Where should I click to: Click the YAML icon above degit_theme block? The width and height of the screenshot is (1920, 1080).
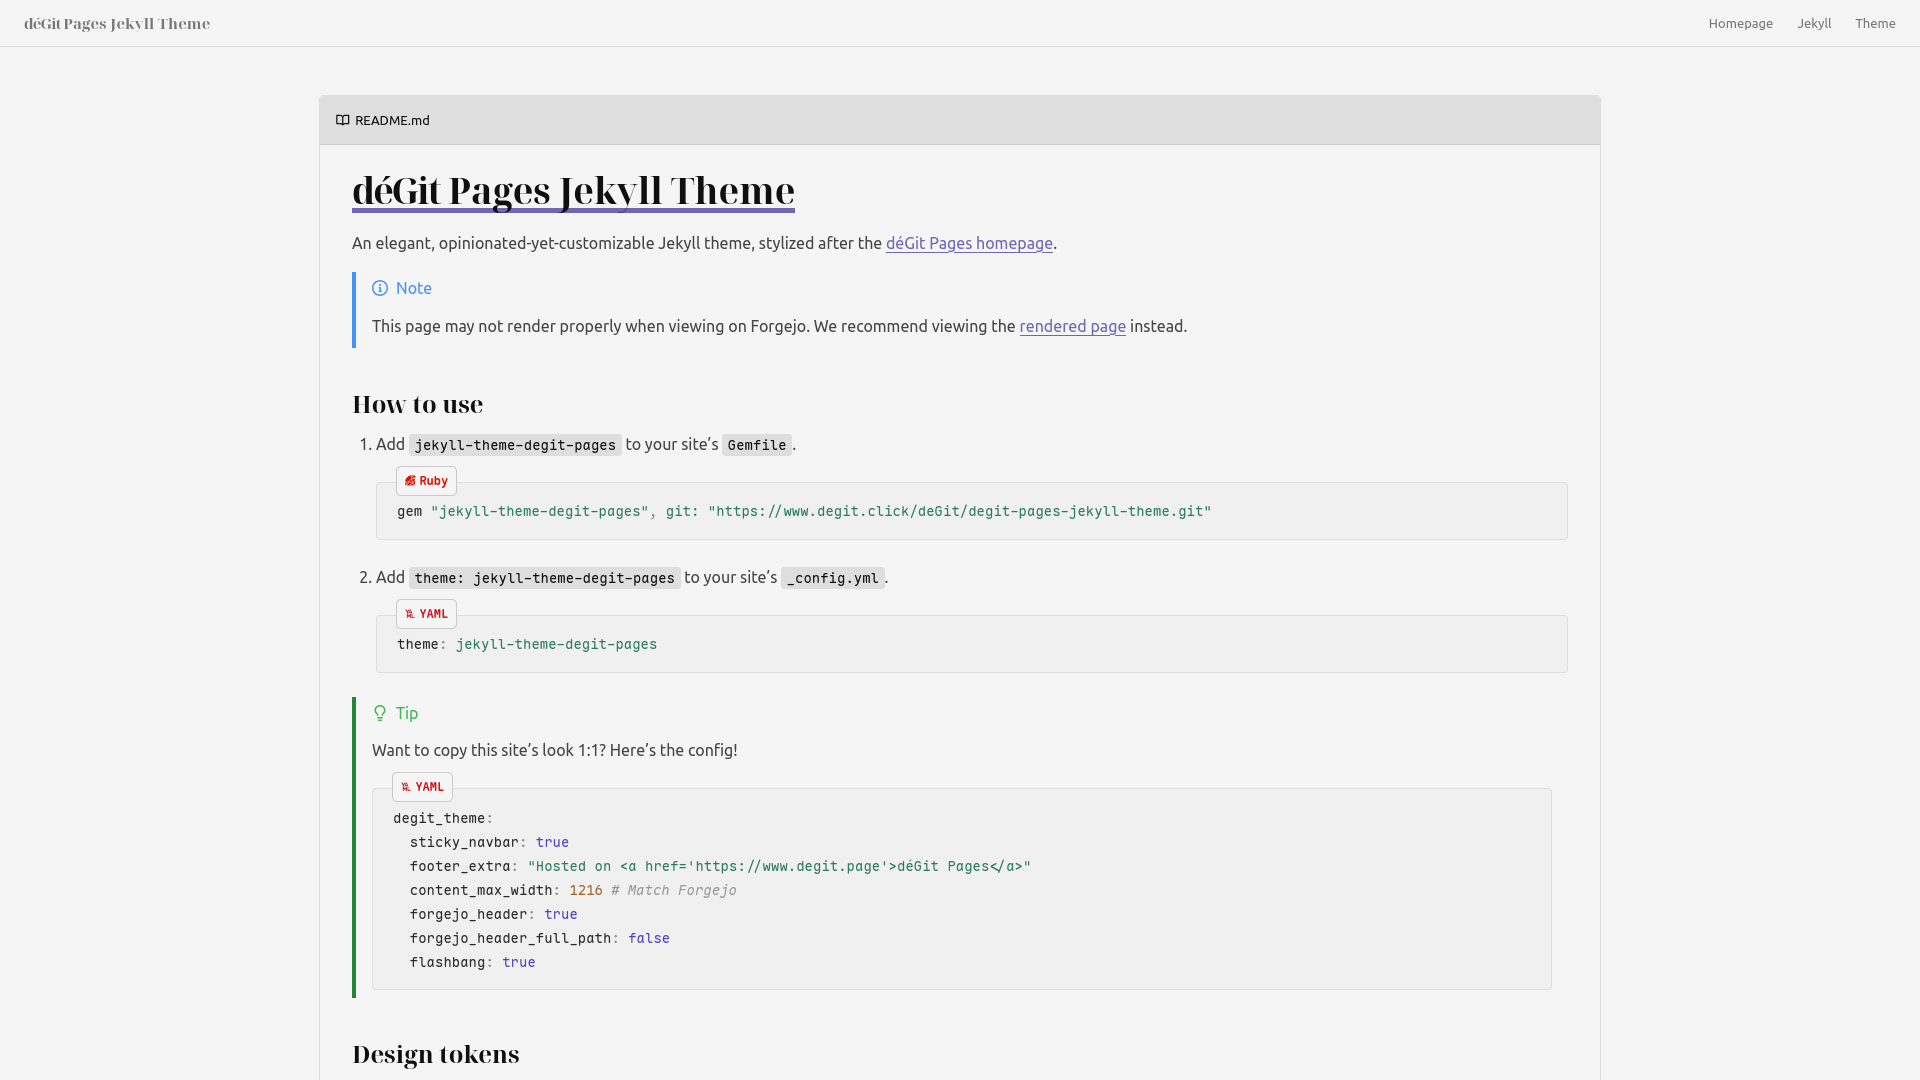406,787
